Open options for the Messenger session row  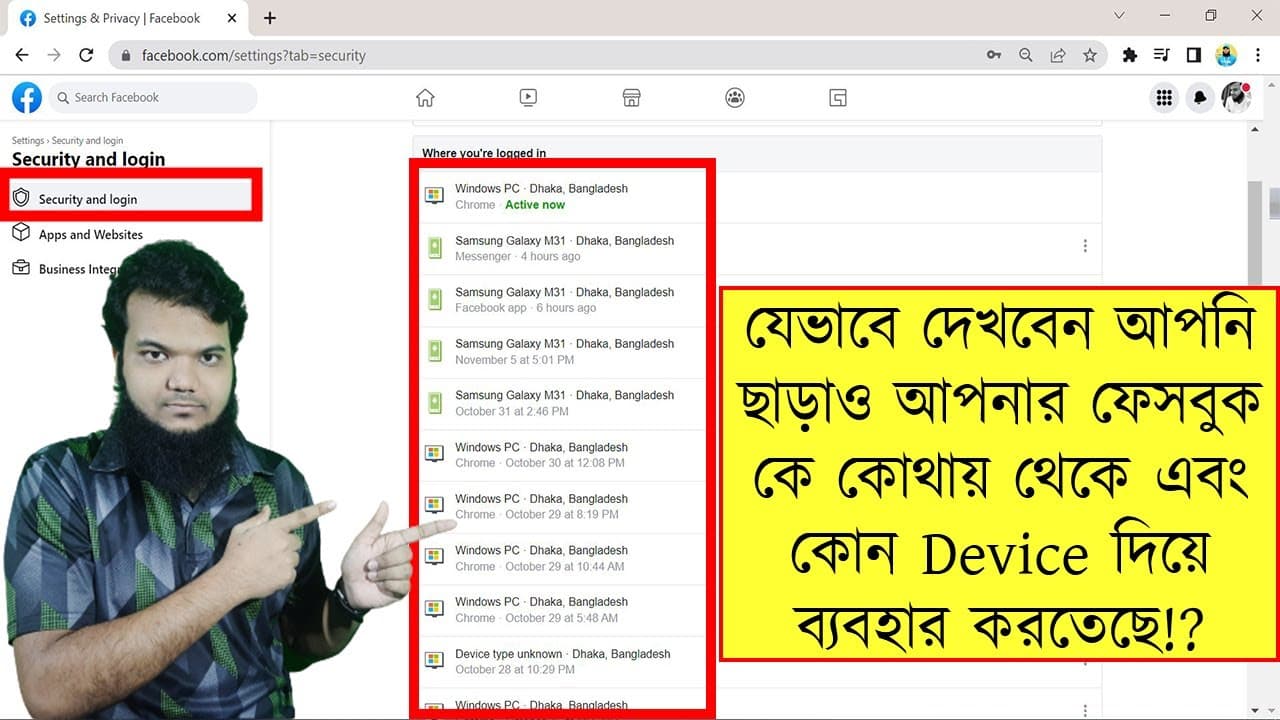1085,246
